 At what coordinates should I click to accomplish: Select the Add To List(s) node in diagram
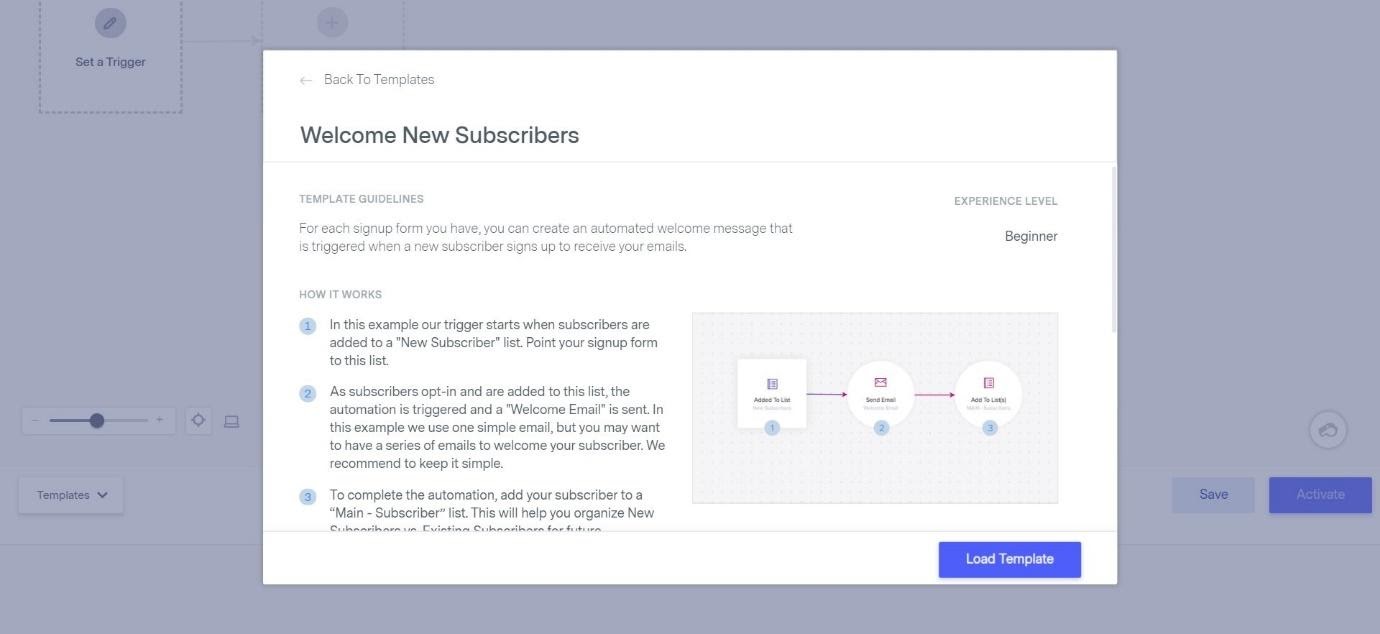[x=988, y=394]
